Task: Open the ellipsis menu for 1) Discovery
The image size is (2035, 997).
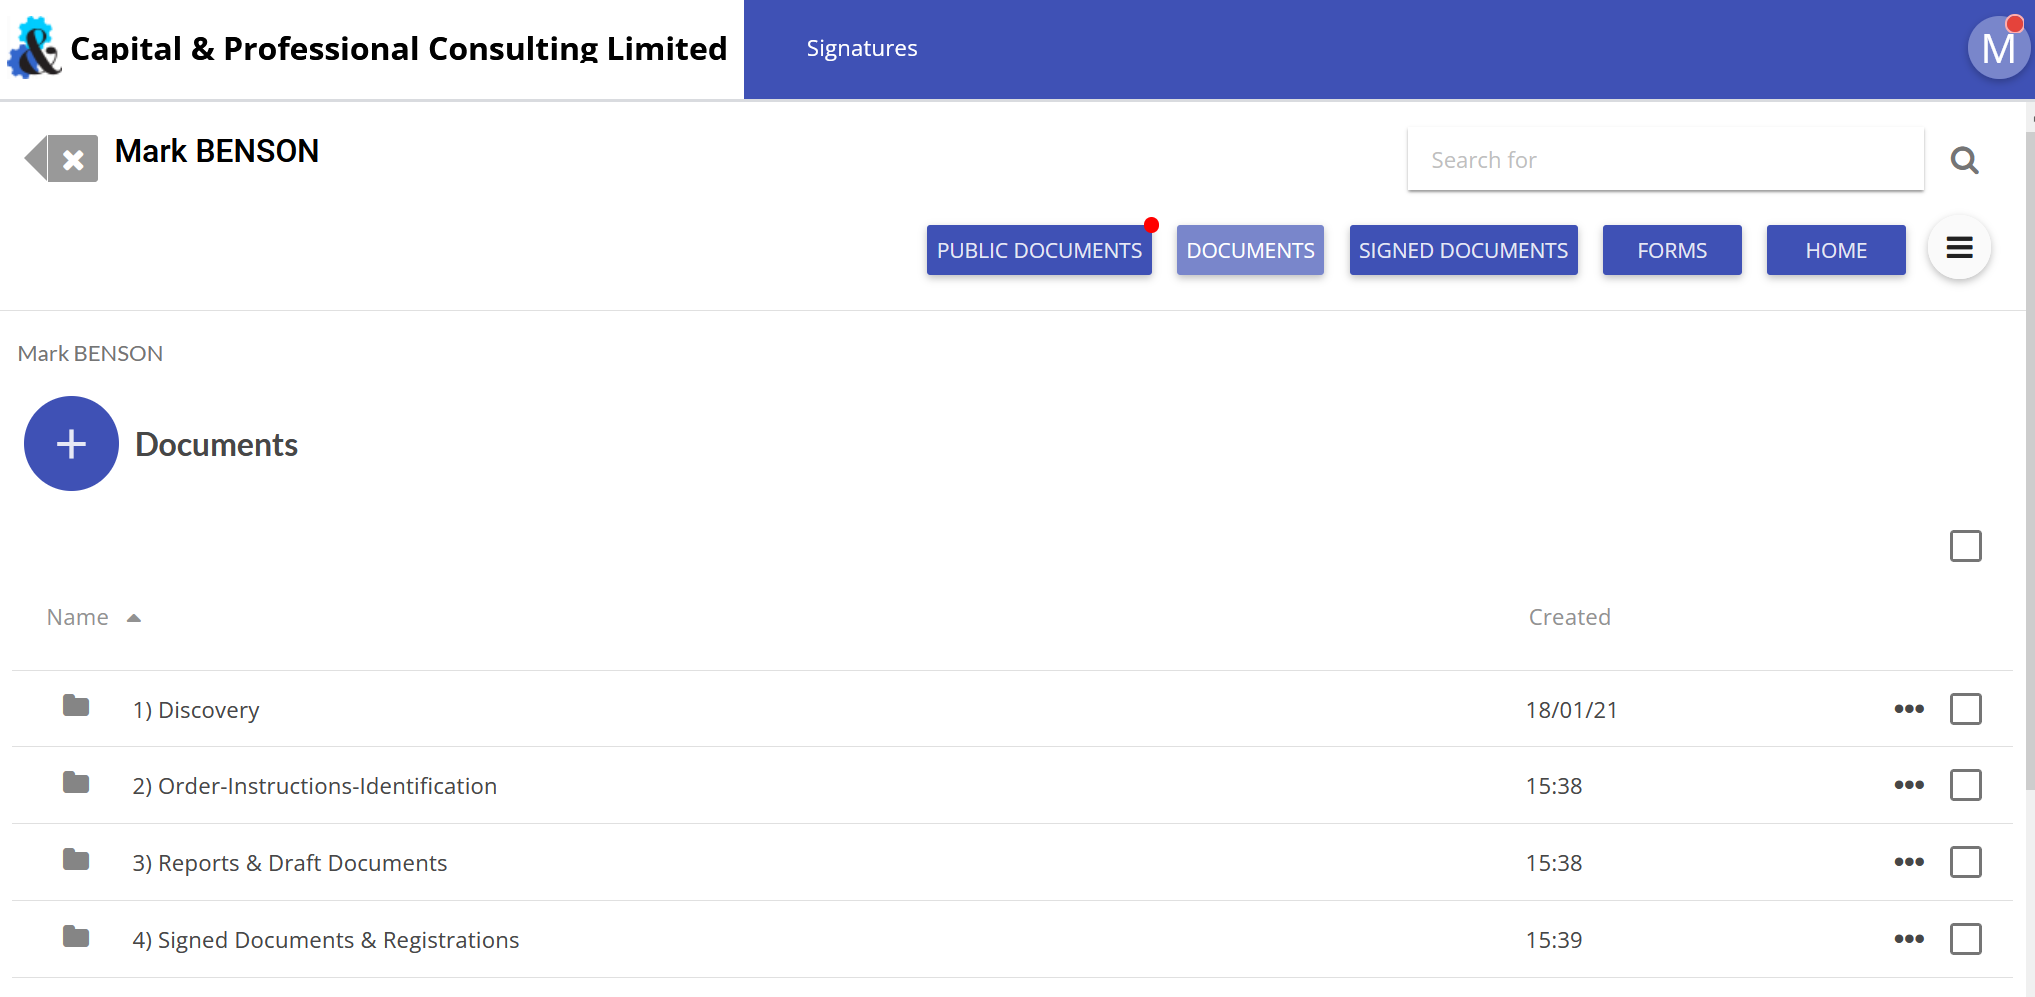Action: pos(1908,709)
